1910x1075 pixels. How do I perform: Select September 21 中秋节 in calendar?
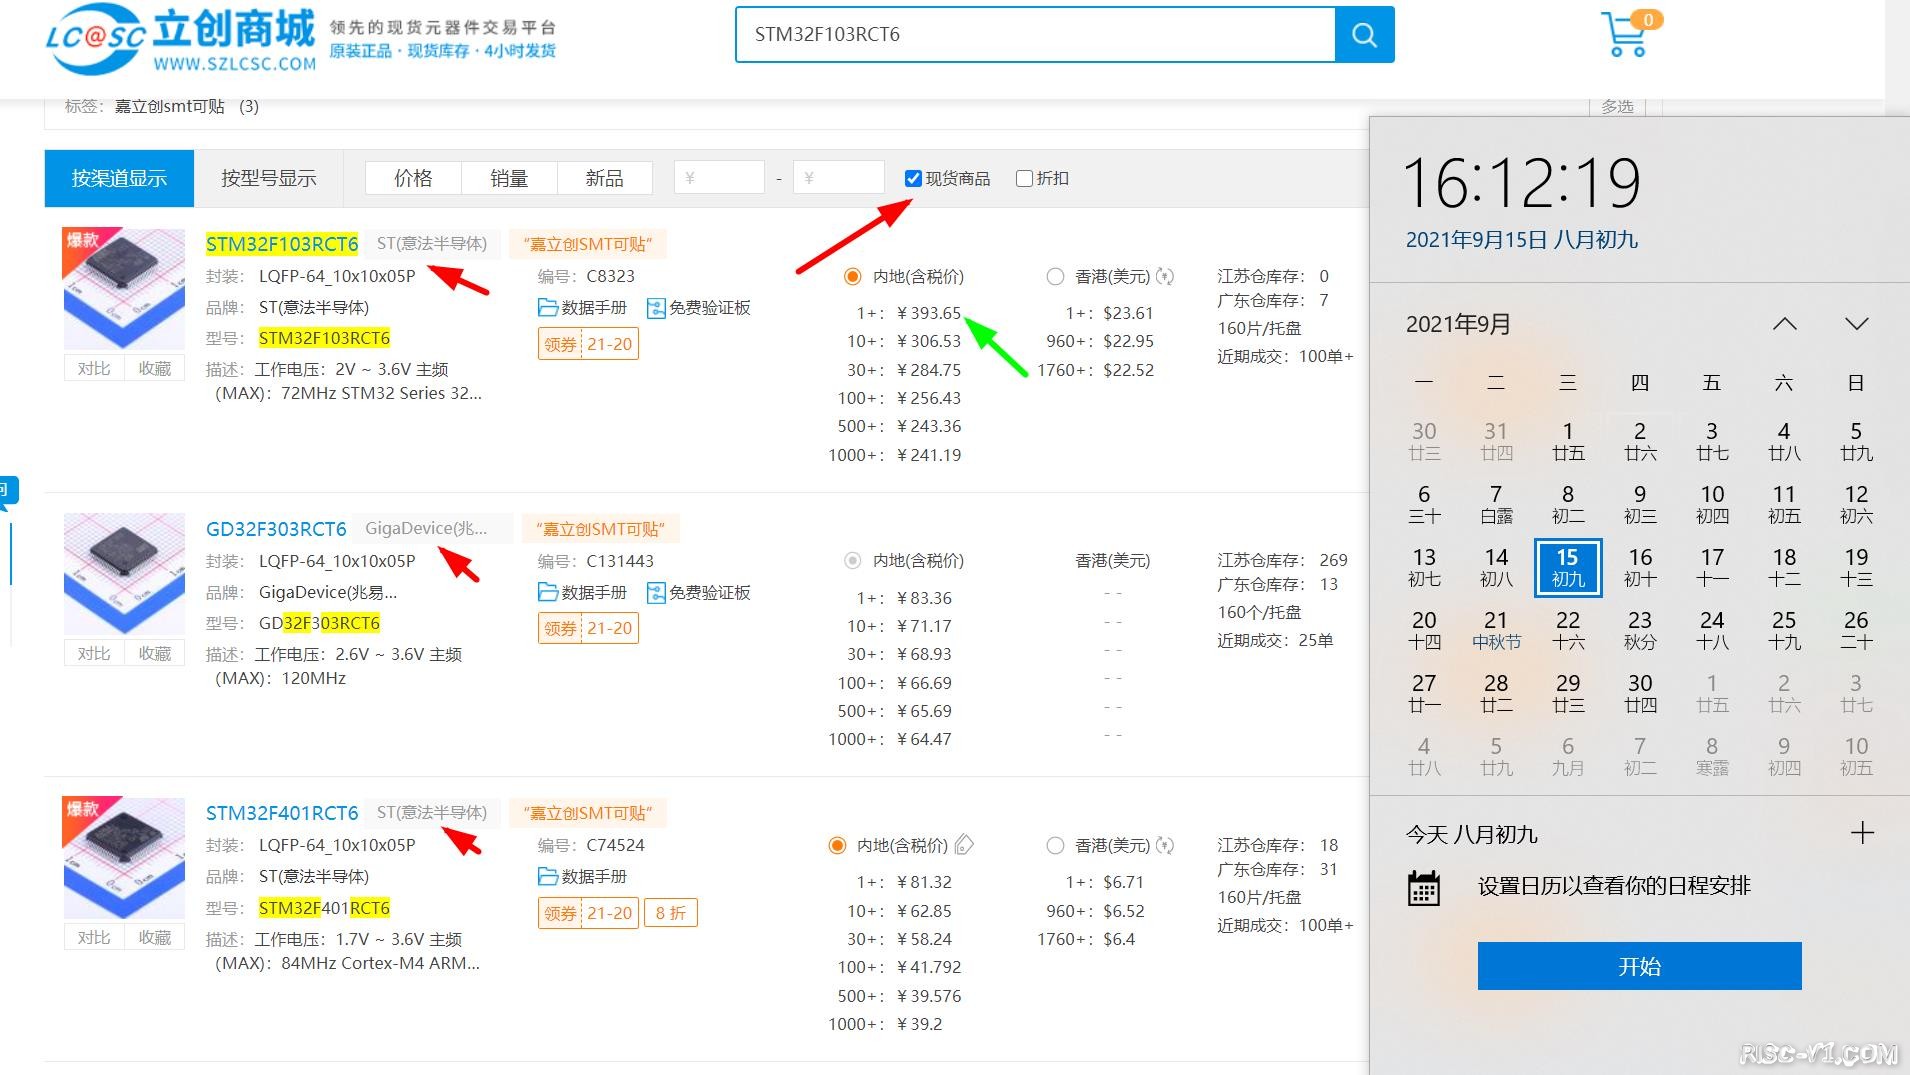click(1496, 630)
